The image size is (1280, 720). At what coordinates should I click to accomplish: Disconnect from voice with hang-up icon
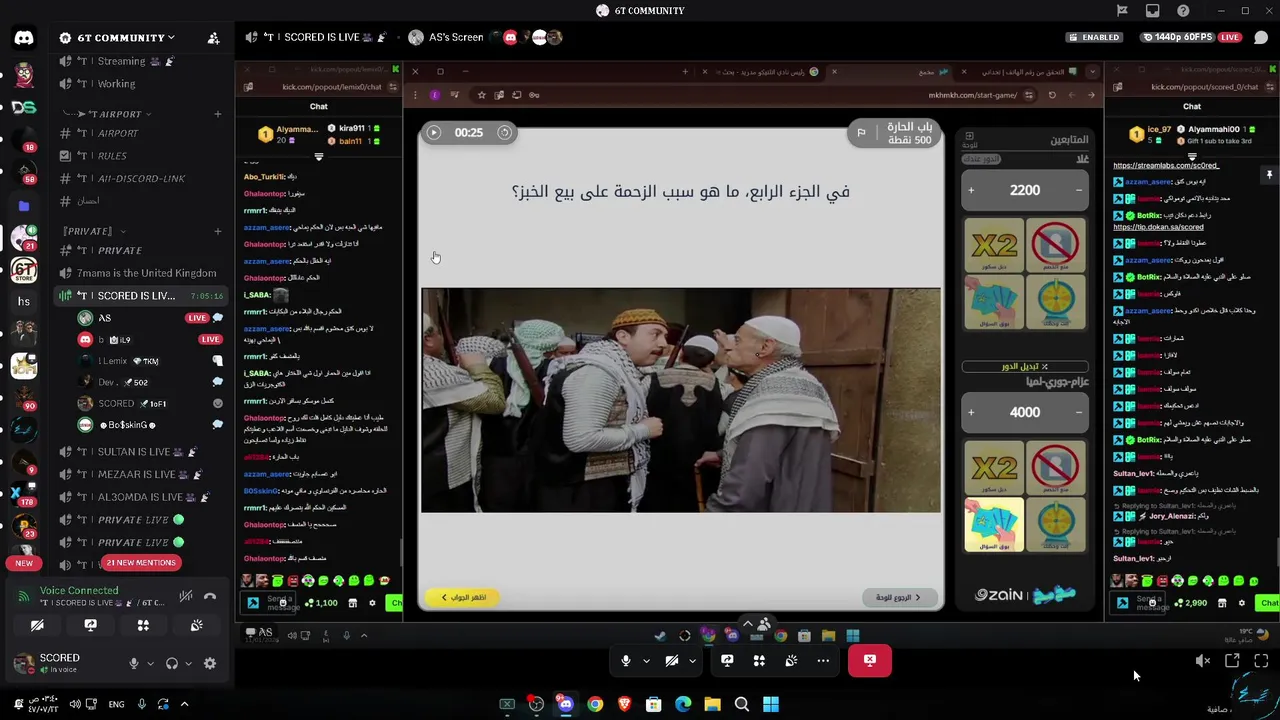(x=210, y=597)
